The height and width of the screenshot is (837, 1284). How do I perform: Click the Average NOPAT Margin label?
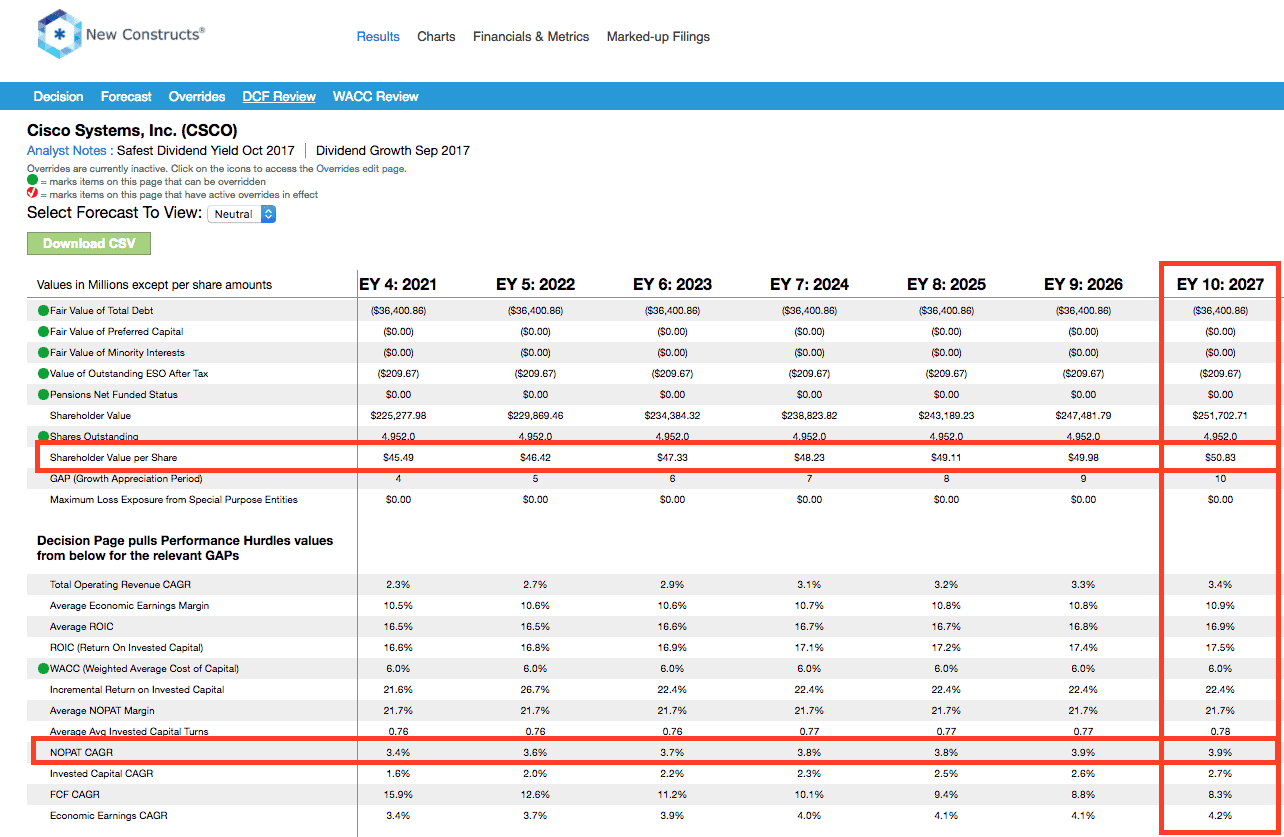[x=102, y=710]
